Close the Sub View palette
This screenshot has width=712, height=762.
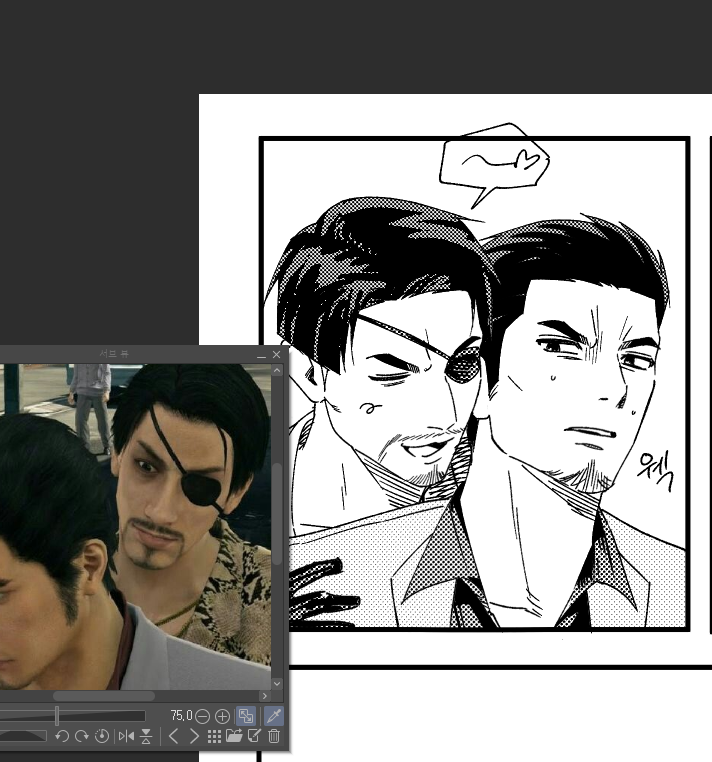click(x=277, y=355)
